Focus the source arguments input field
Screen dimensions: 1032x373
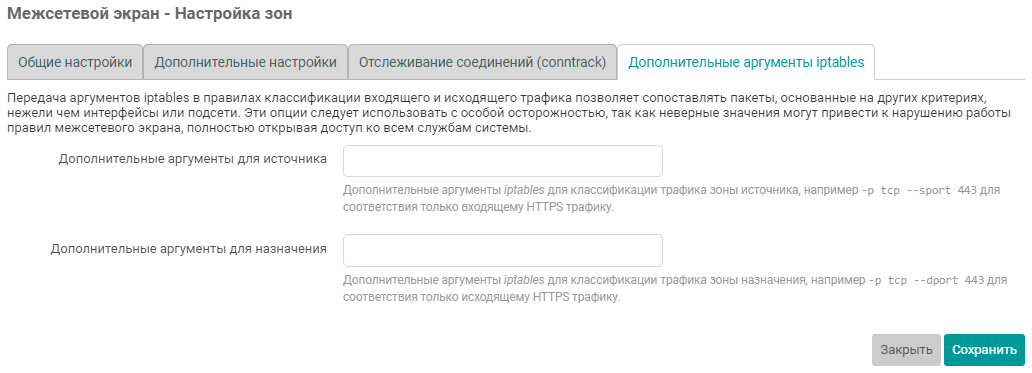(503, 161)
